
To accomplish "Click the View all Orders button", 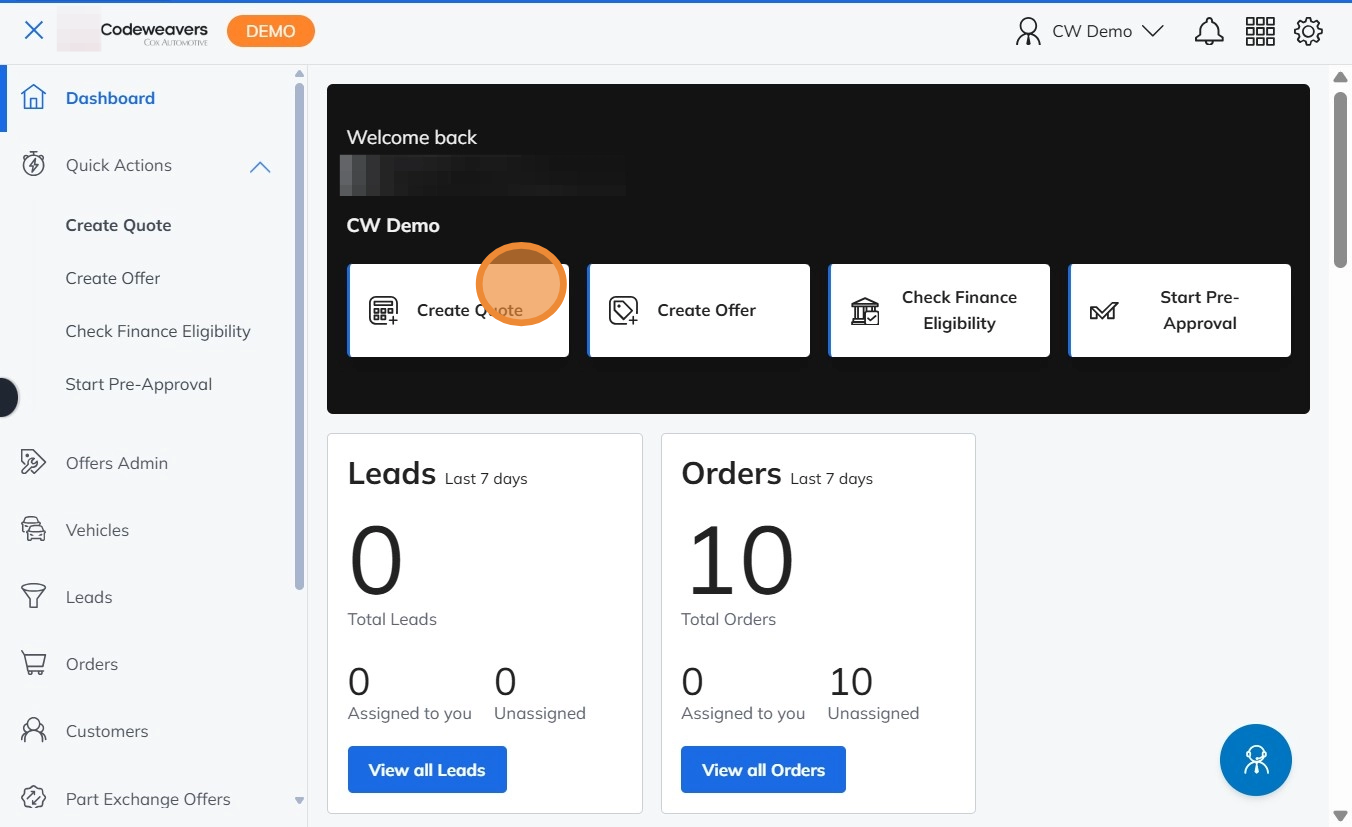I will 763,770.
